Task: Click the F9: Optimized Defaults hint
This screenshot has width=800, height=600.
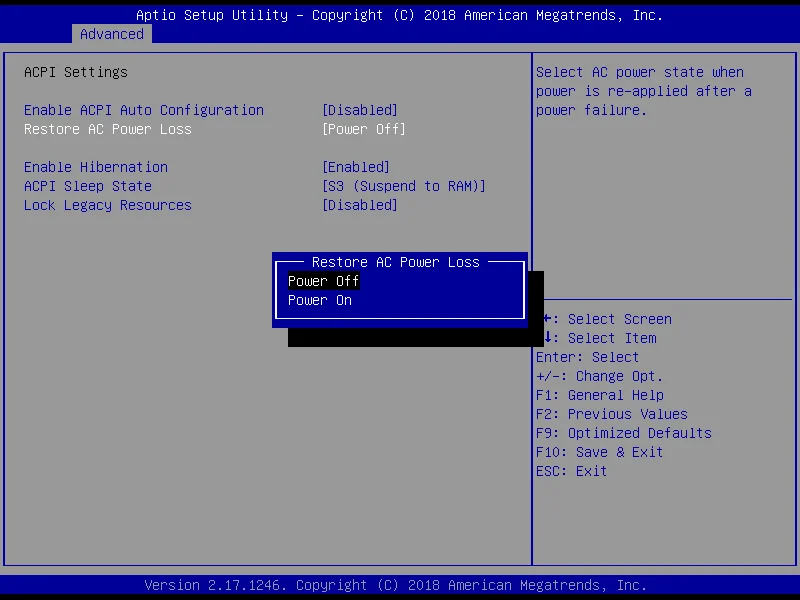Action: 623,433
